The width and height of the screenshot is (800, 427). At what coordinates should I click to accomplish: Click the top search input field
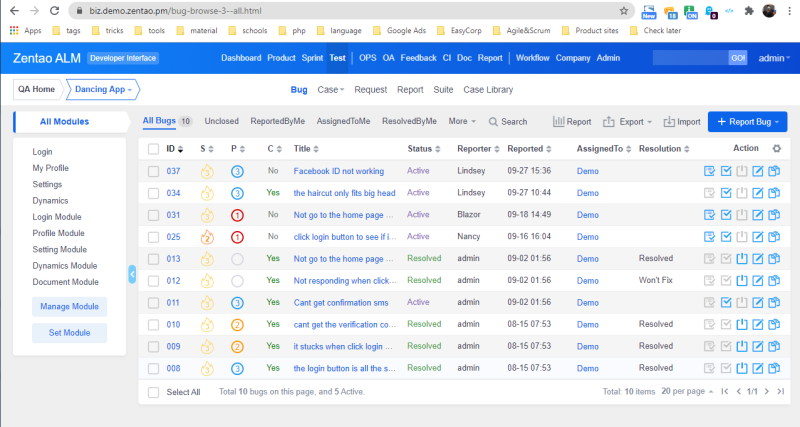pyautogui.click(x=688, y=58)
